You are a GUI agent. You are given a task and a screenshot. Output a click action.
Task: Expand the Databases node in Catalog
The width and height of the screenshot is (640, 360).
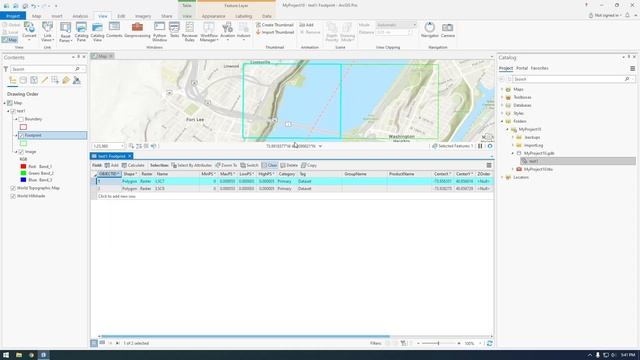click(x=502, y=105)
